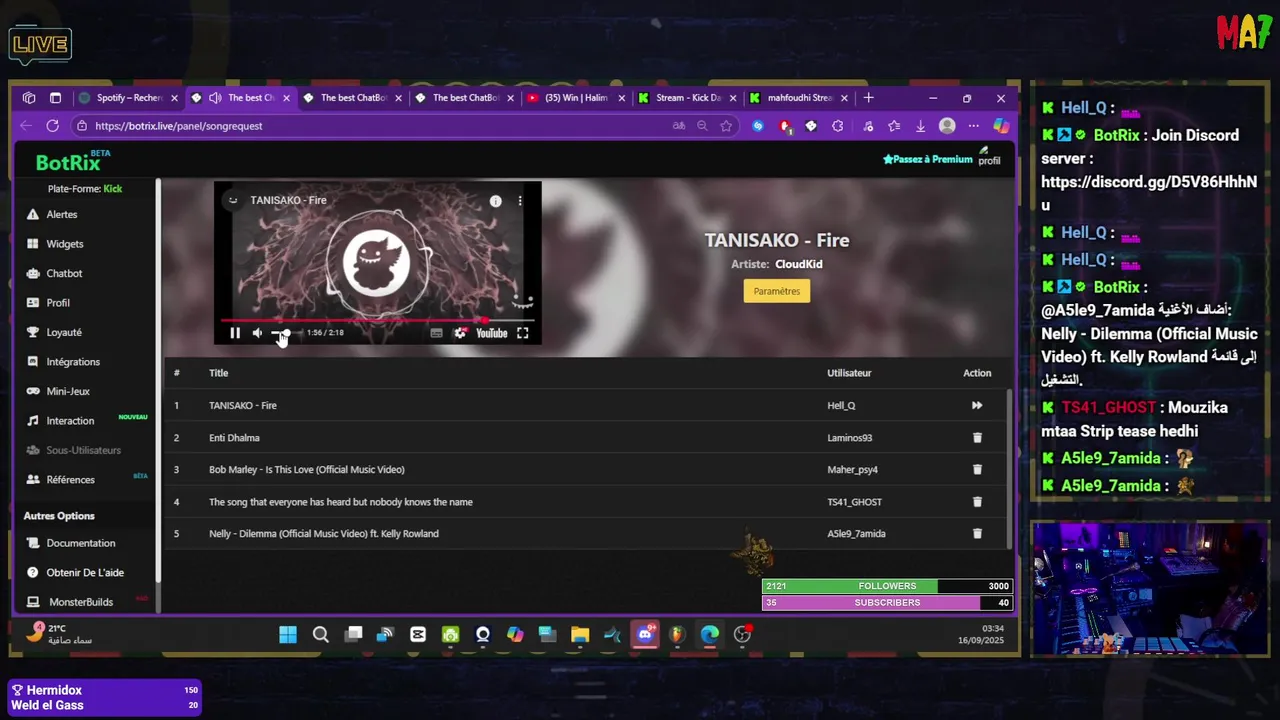
Task: Open browser downloads icon
Action: (920, 126)
